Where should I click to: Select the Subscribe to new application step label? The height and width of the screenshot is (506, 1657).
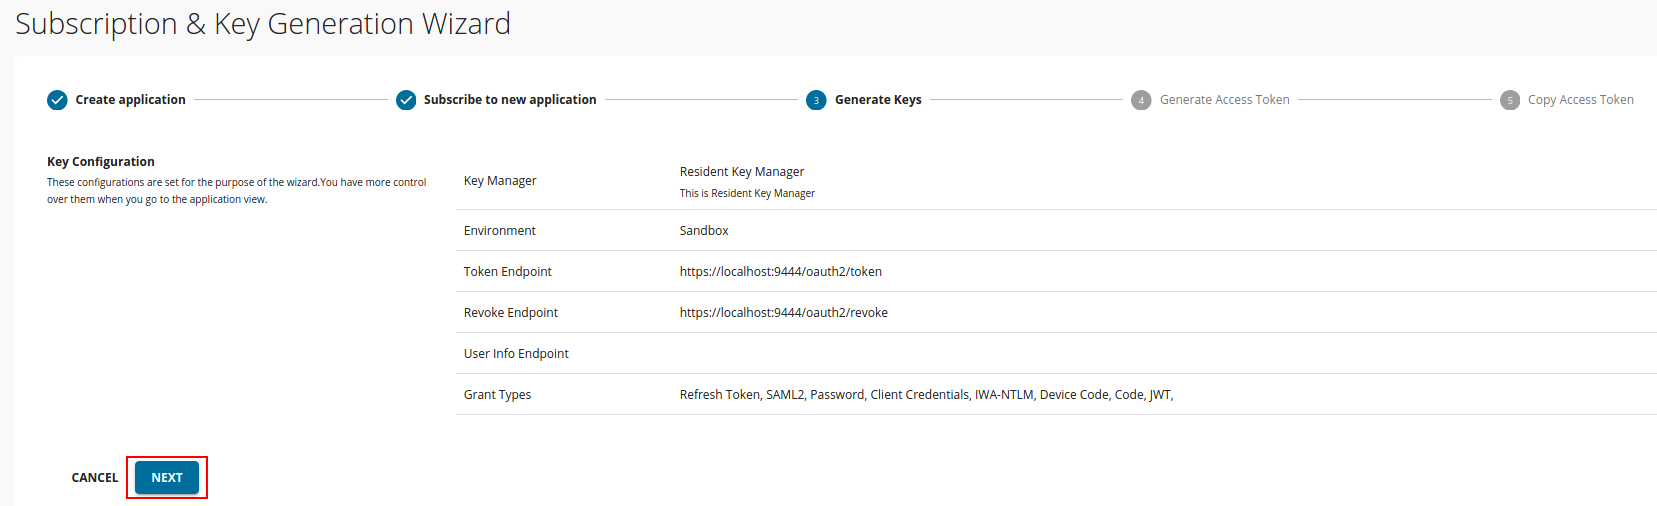(x=510, y=100)
